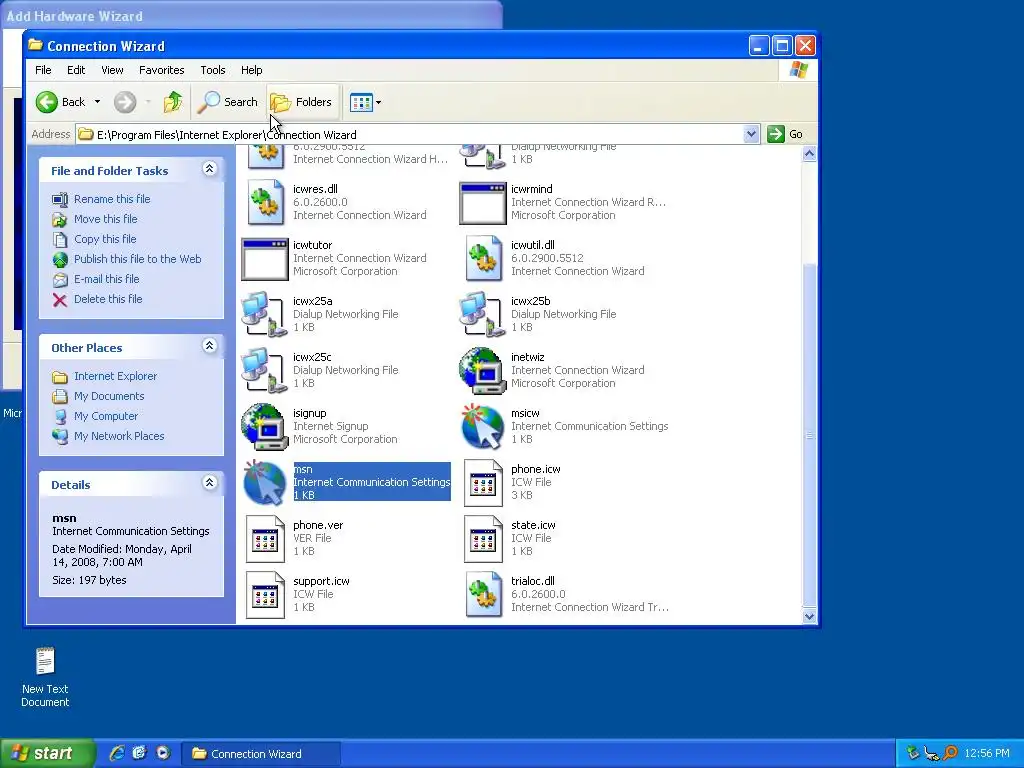1024x768 pixels.
Task: Click the magnifier icon in system tray
Action: point(951,754)
